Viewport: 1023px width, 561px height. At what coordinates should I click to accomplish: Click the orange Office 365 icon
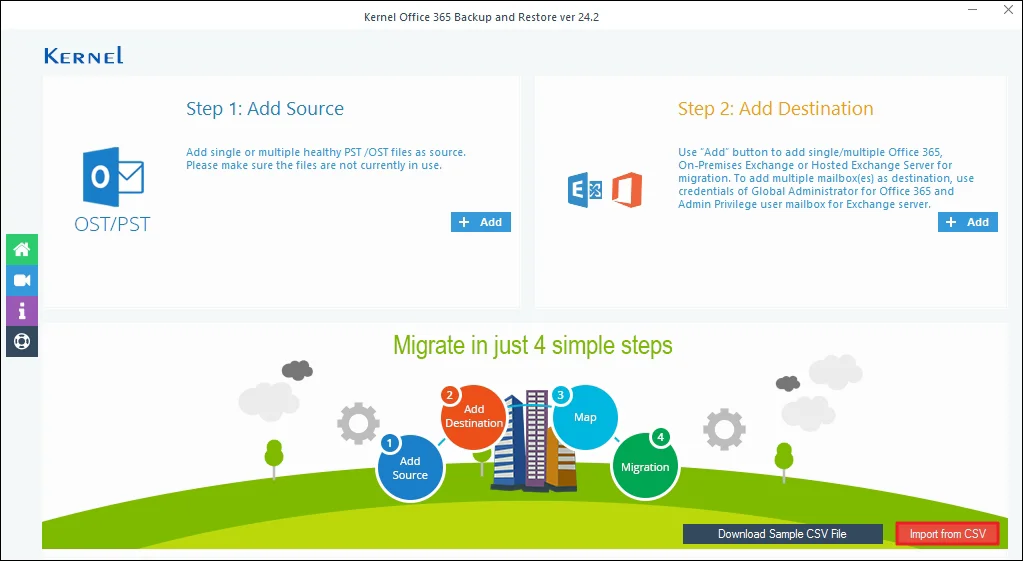click(627, 190)
